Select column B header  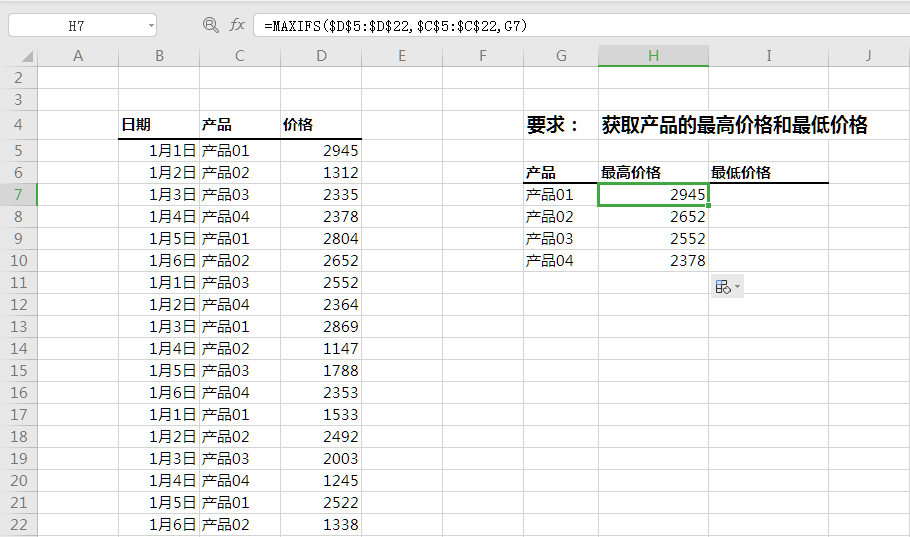[x=159, y=56]
